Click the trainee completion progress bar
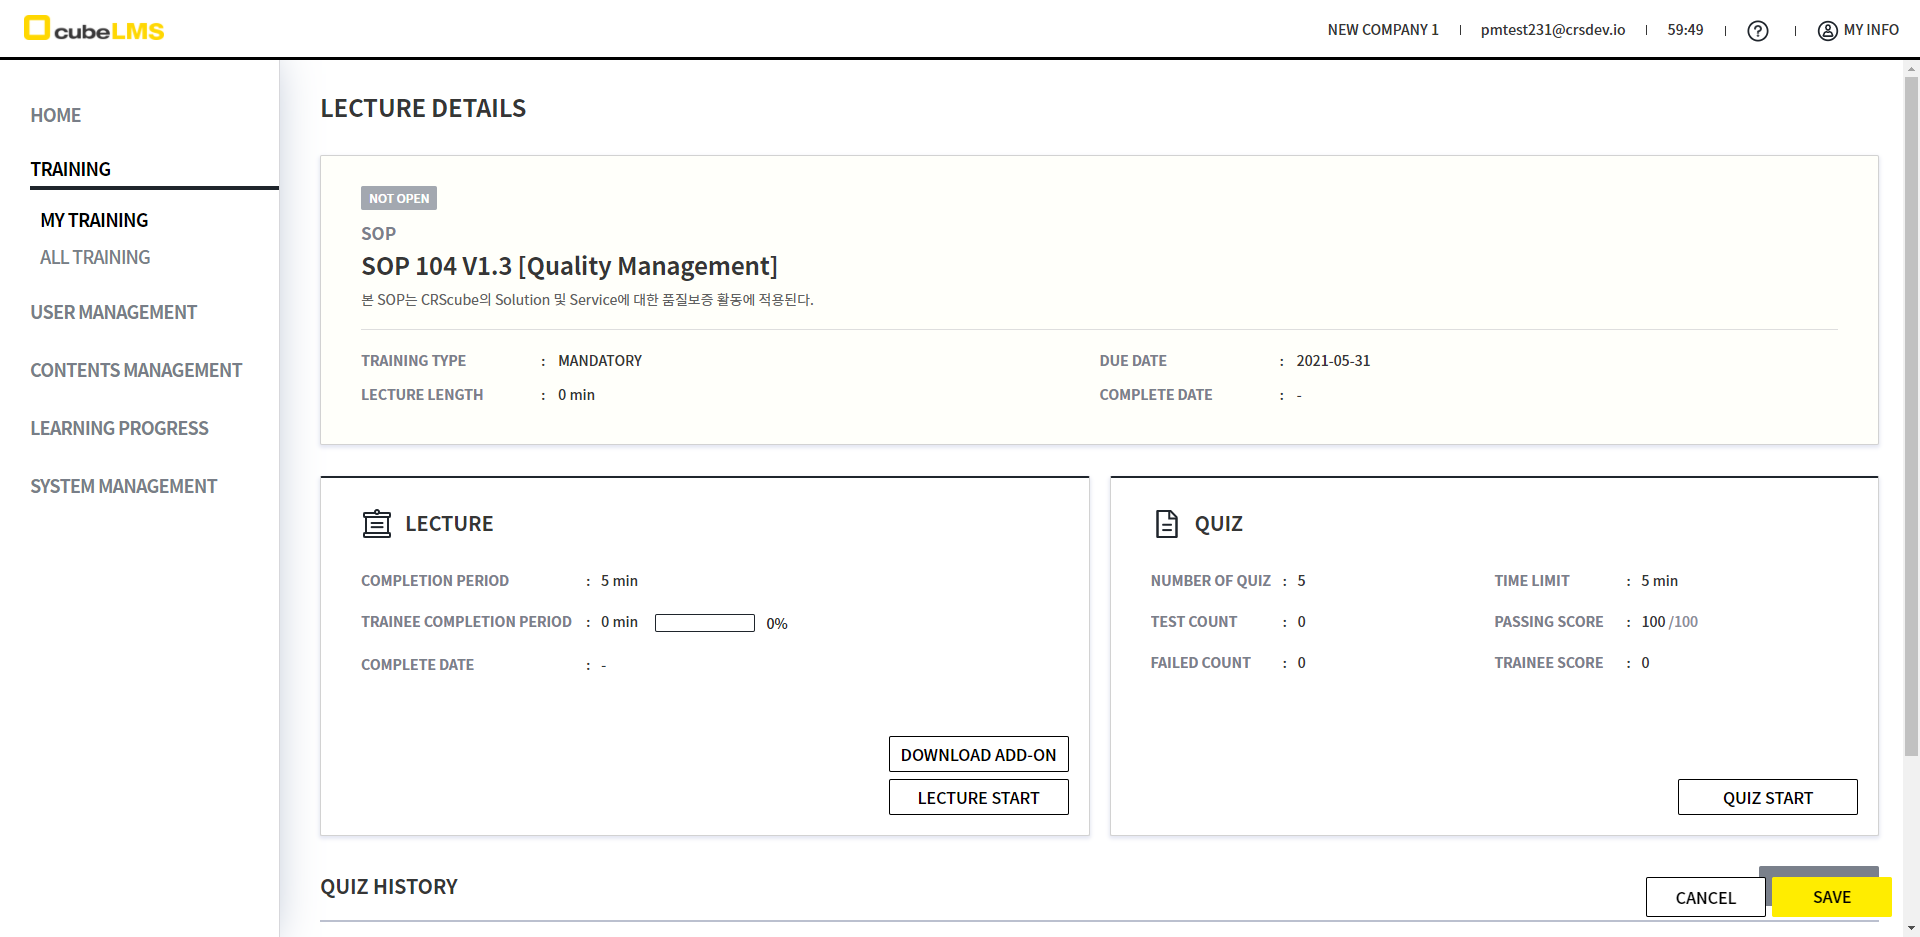Viewport: 1920px width, 937px height. tap(704, 623)
